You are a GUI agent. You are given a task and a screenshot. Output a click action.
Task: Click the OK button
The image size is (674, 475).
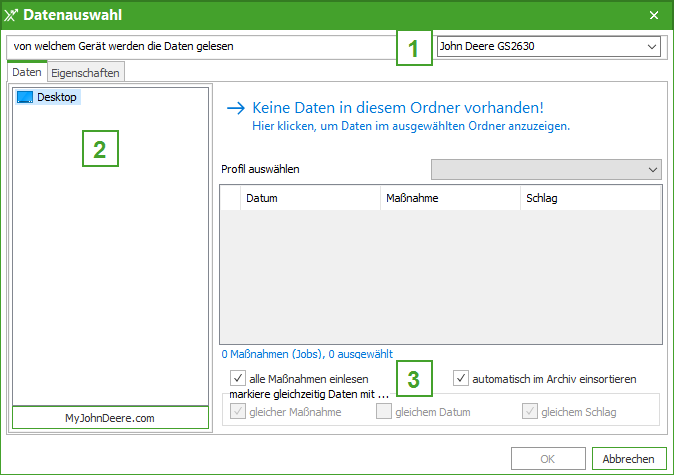(548, 458)
